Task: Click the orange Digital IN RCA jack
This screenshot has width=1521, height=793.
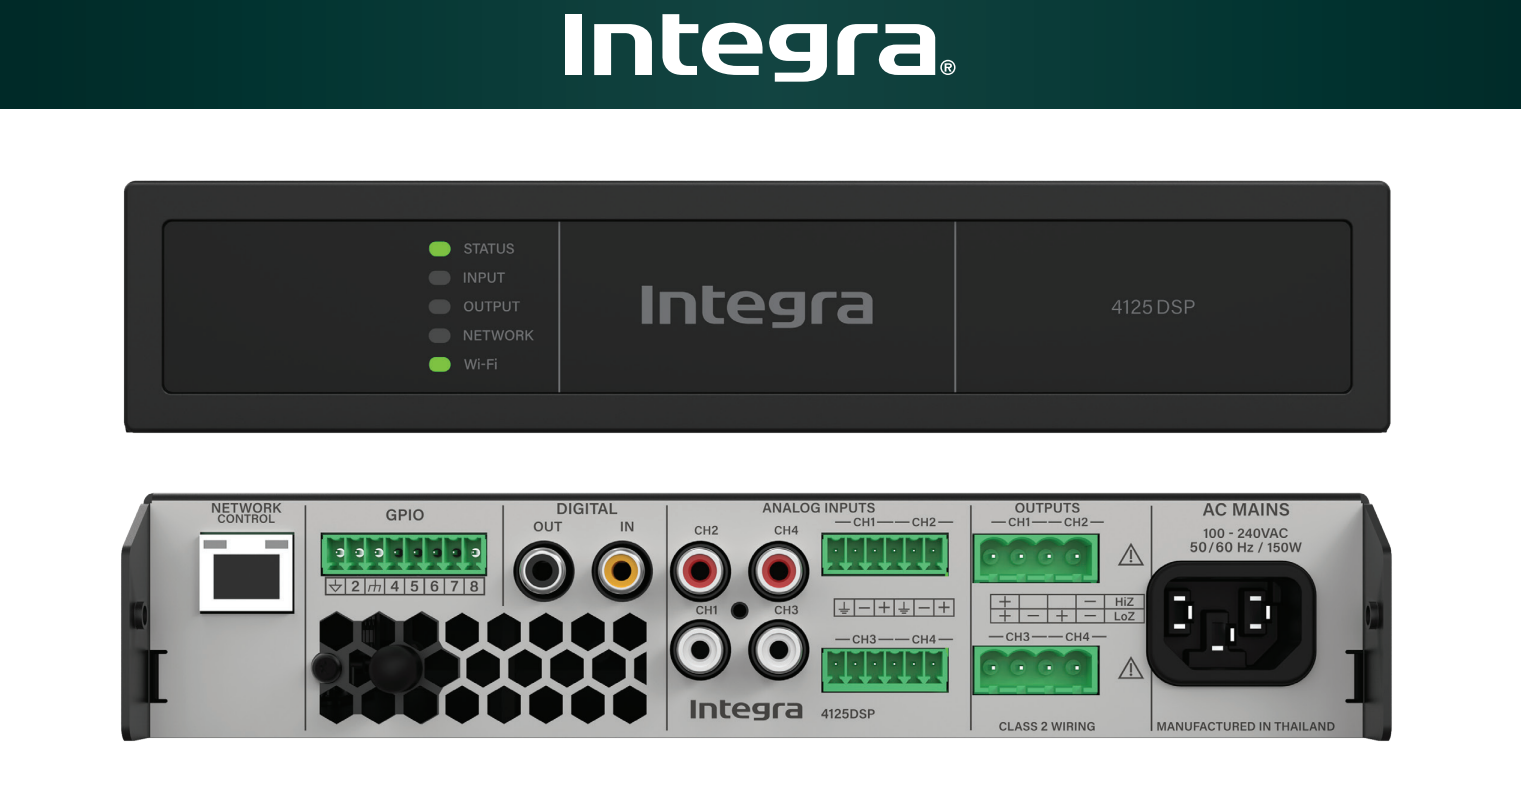Action: 622,572
